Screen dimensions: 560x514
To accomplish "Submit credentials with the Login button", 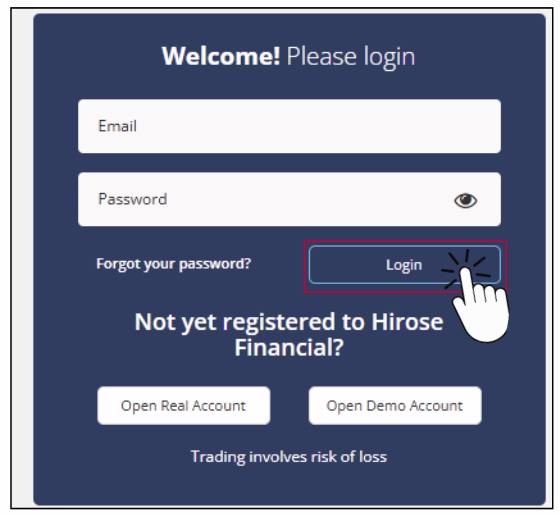I will click(405, 265).
